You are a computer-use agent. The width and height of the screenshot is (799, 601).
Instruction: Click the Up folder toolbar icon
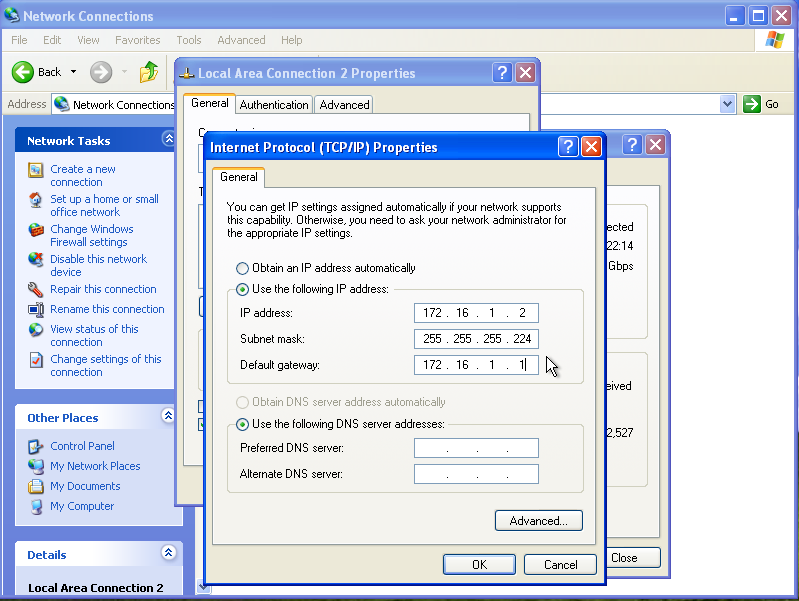point(149,72)
